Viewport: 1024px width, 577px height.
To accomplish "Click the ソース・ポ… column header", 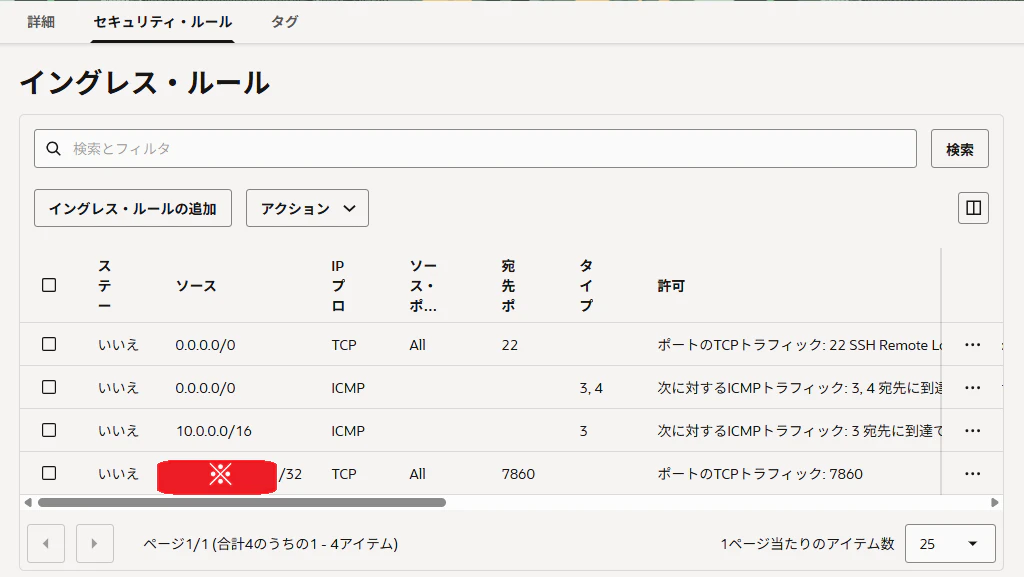I will (423, 286).
